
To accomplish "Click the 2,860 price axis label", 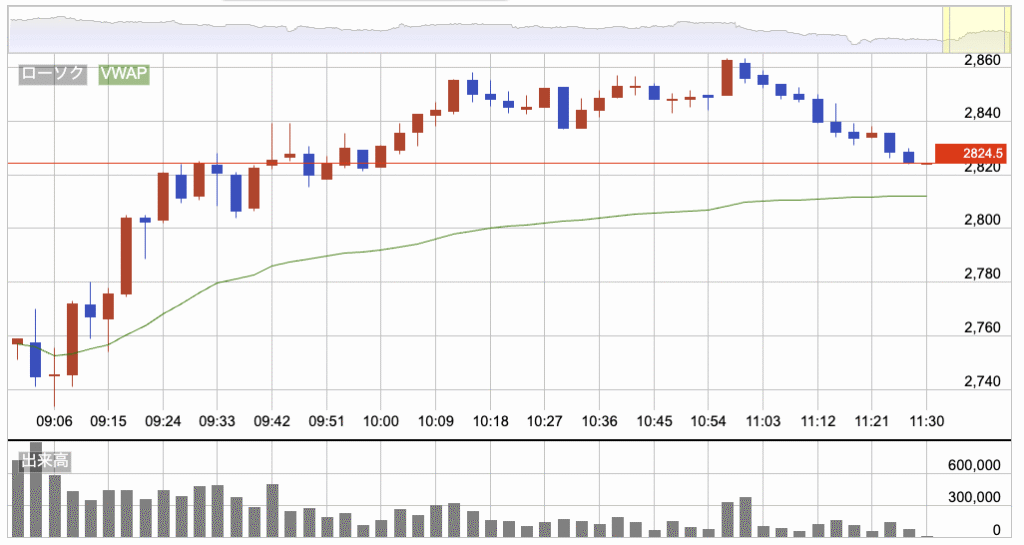I will 980,60.
